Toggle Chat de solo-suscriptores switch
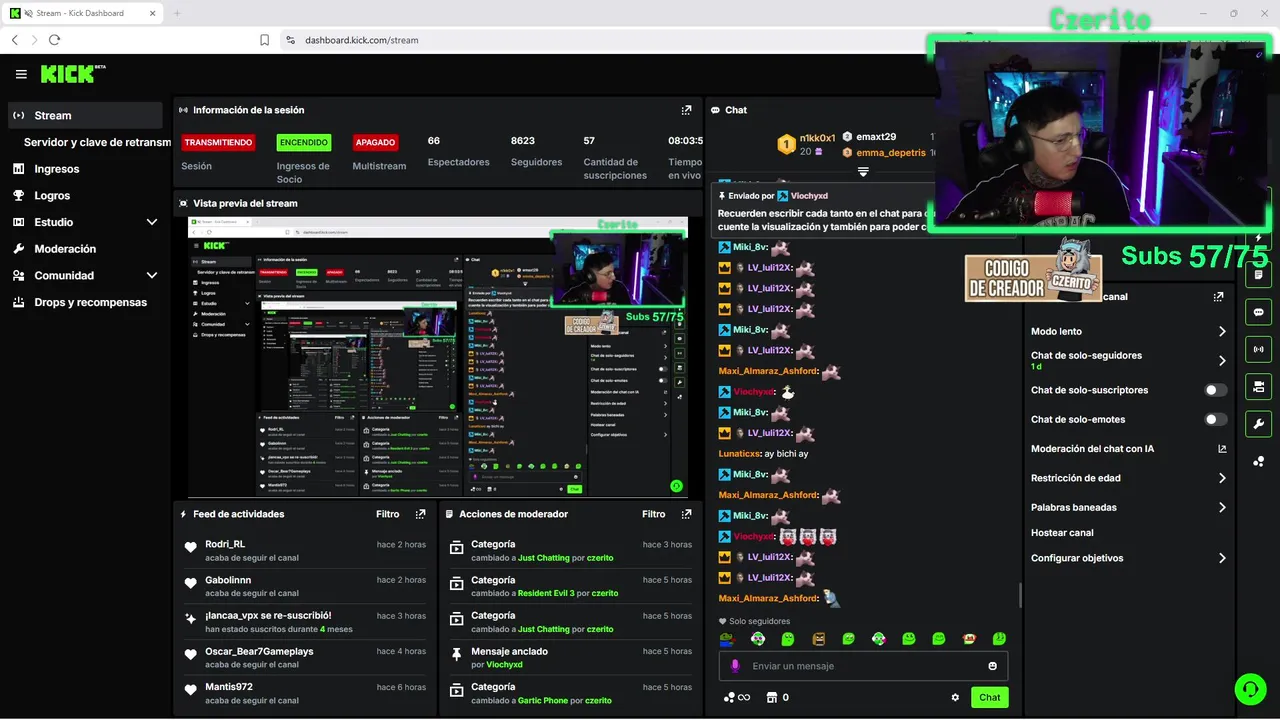 click(x=1215, y=390)
